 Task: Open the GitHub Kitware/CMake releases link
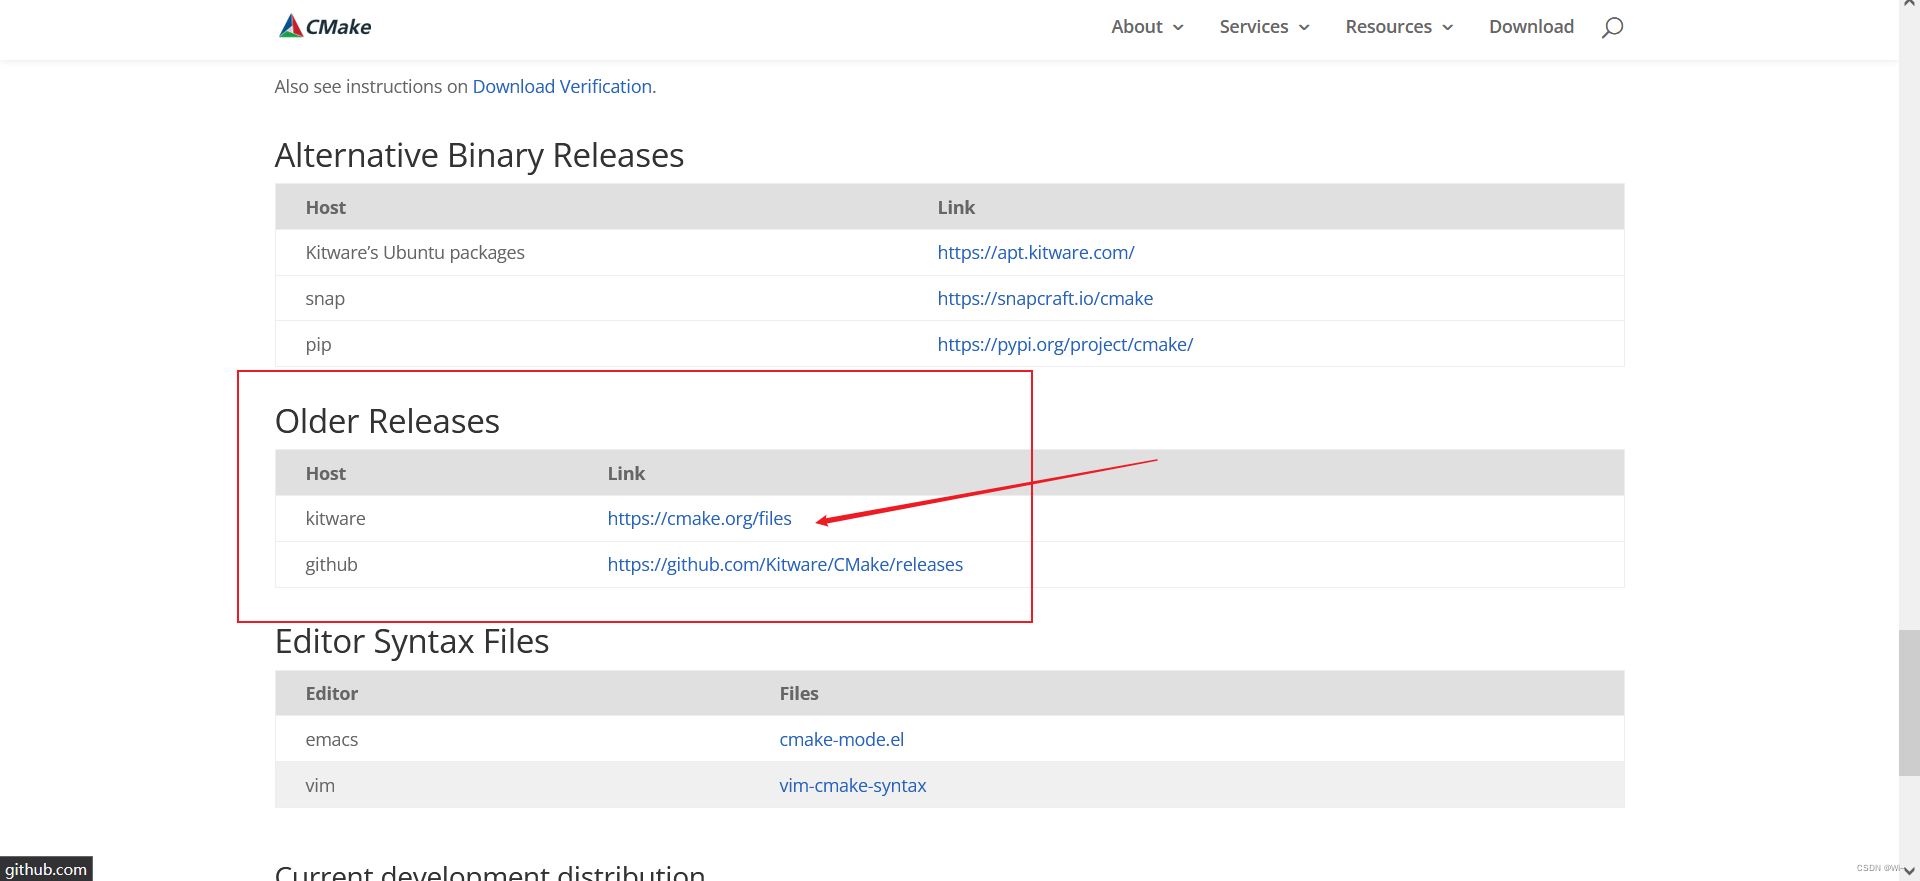(785, 565)
